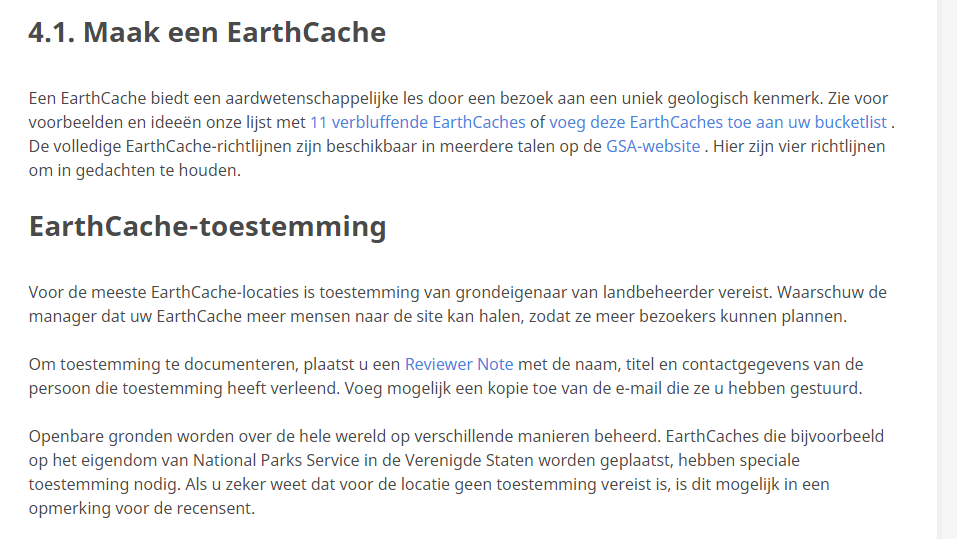Open the GSA-website link
This screenshot has height=539, width=957.
(653, 147)
